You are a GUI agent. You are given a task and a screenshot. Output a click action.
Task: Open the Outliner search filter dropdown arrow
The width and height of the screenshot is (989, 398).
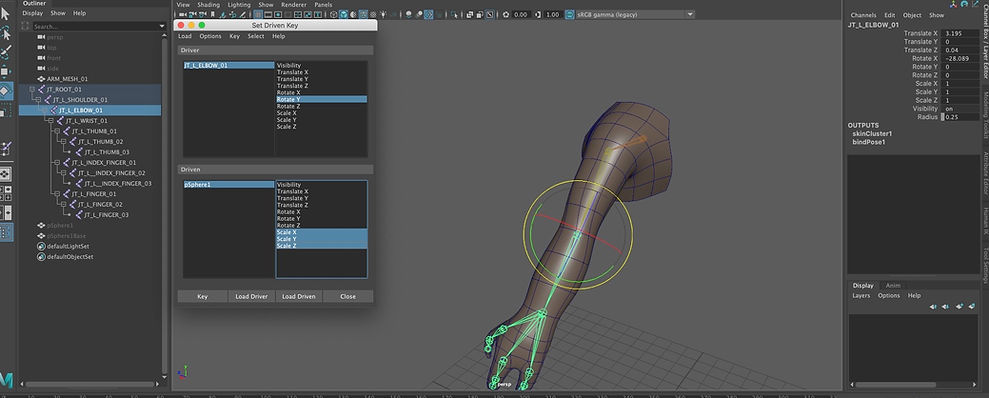163,26
